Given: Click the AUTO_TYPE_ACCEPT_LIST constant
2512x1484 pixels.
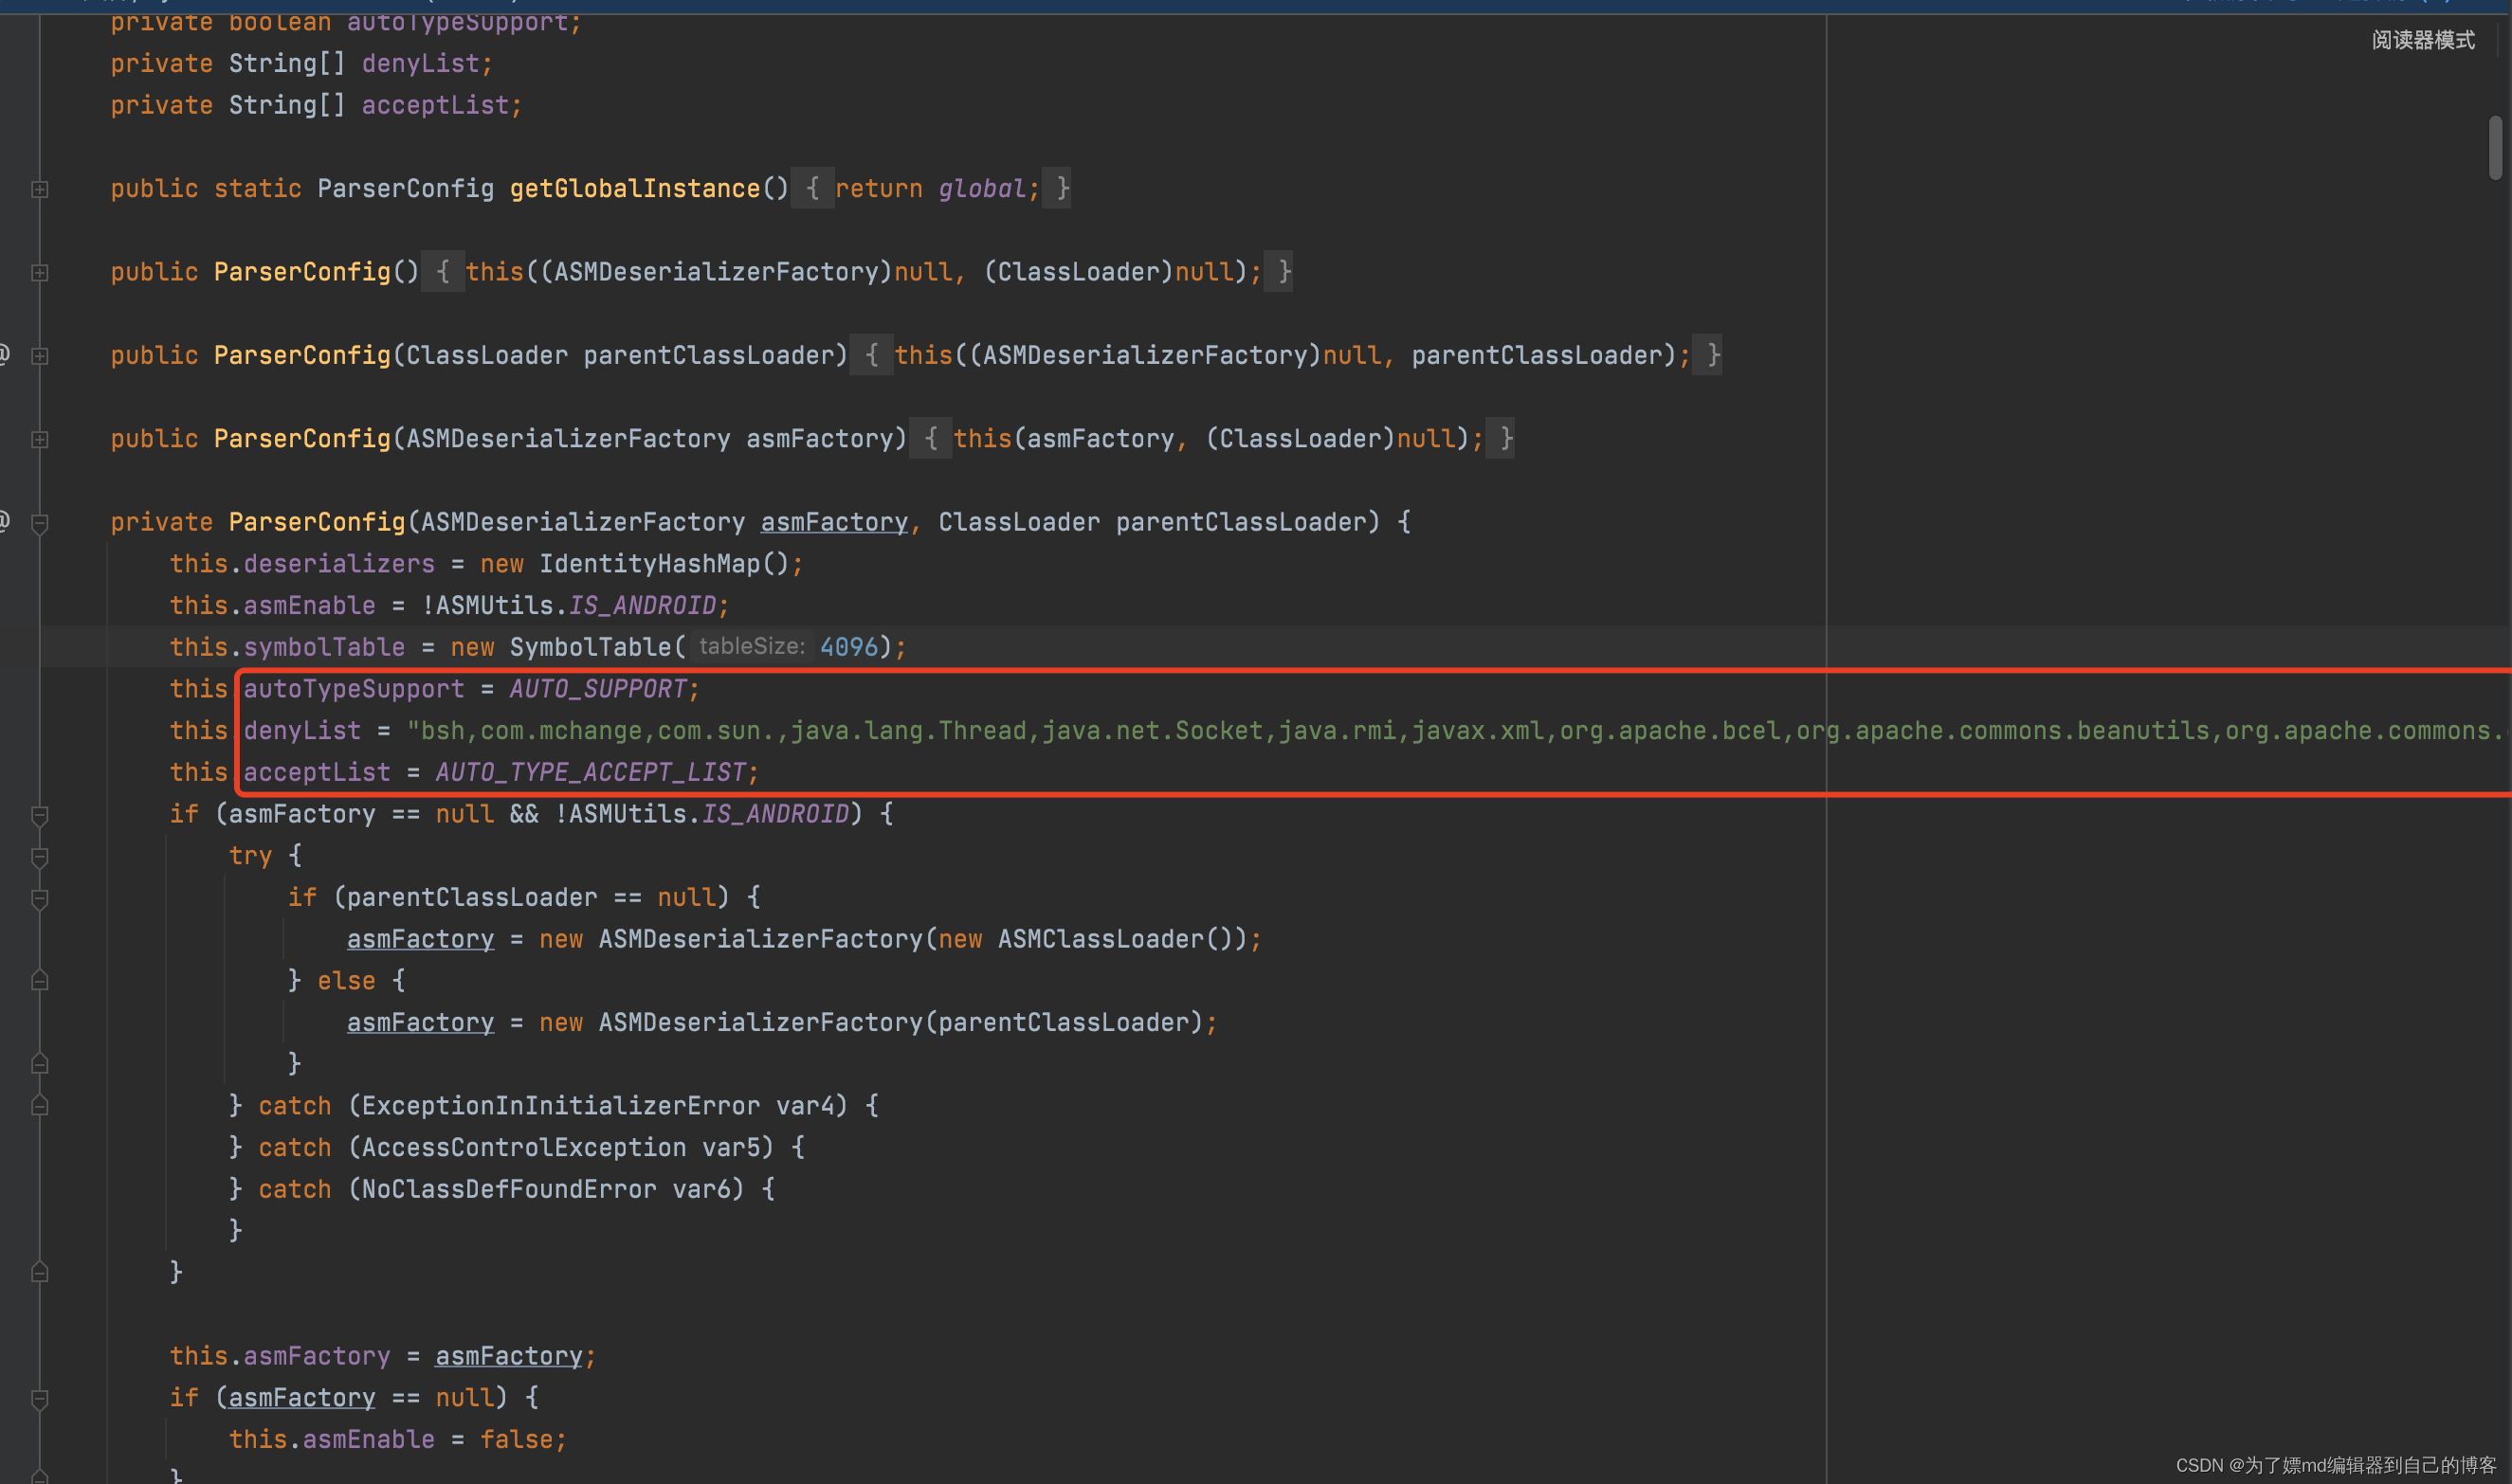Looking at the screenshot, I should [x=590, y=772].
